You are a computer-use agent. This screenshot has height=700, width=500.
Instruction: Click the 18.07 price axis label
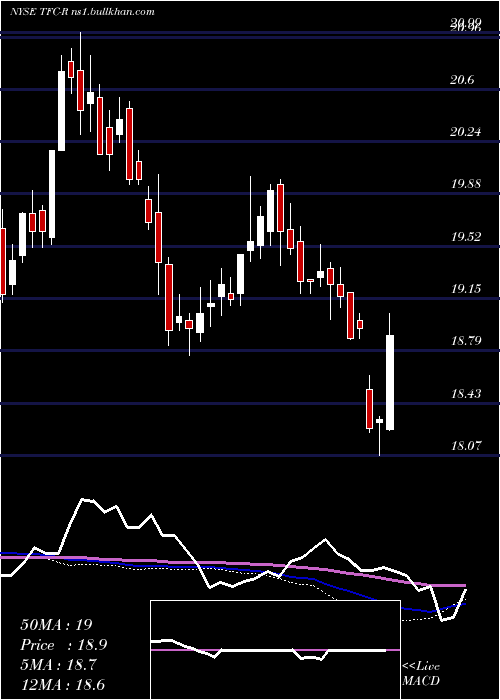click(467, 446)
